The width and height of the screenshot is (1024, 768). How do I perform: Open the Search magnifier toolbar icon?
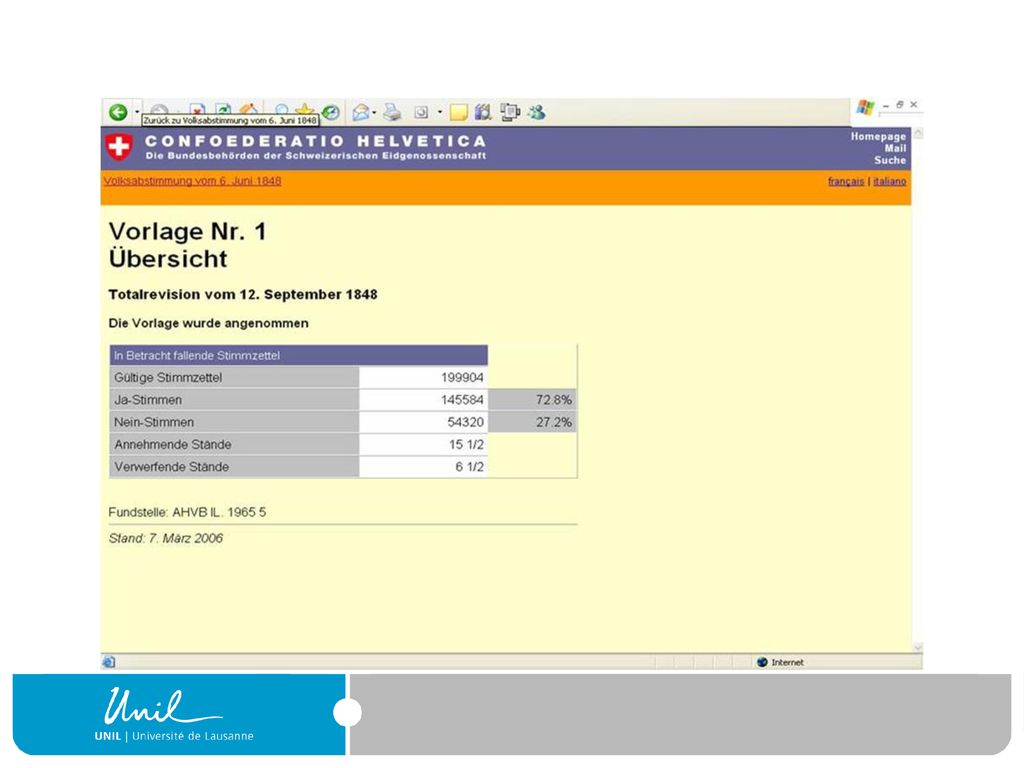coord(281,109)
